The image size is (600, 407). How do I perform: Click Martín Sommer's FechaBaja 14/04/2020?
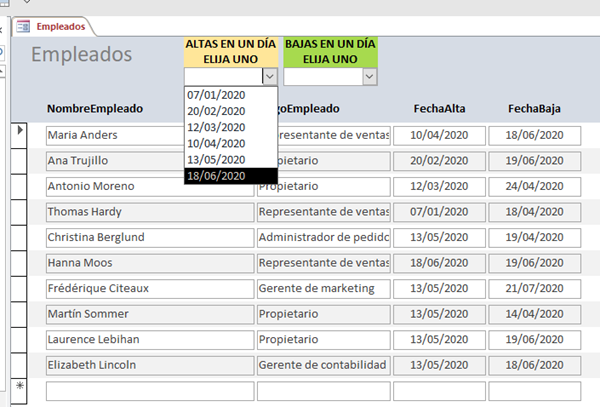(x=535, y=314)
